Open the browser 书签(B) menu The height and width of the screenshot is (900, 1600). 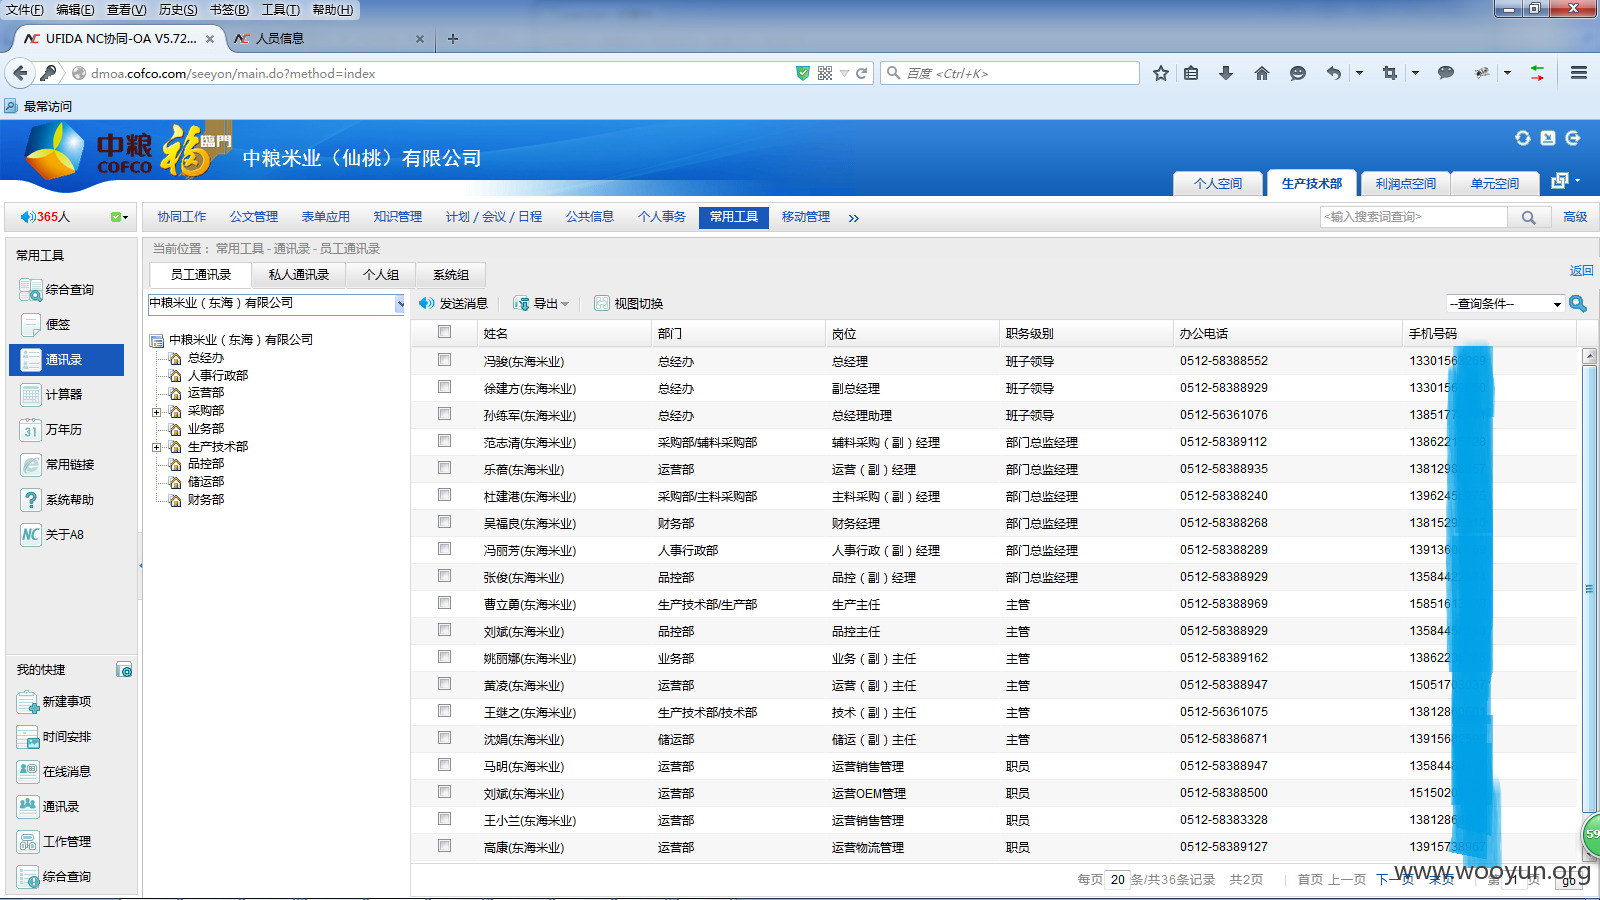(229, 9)
